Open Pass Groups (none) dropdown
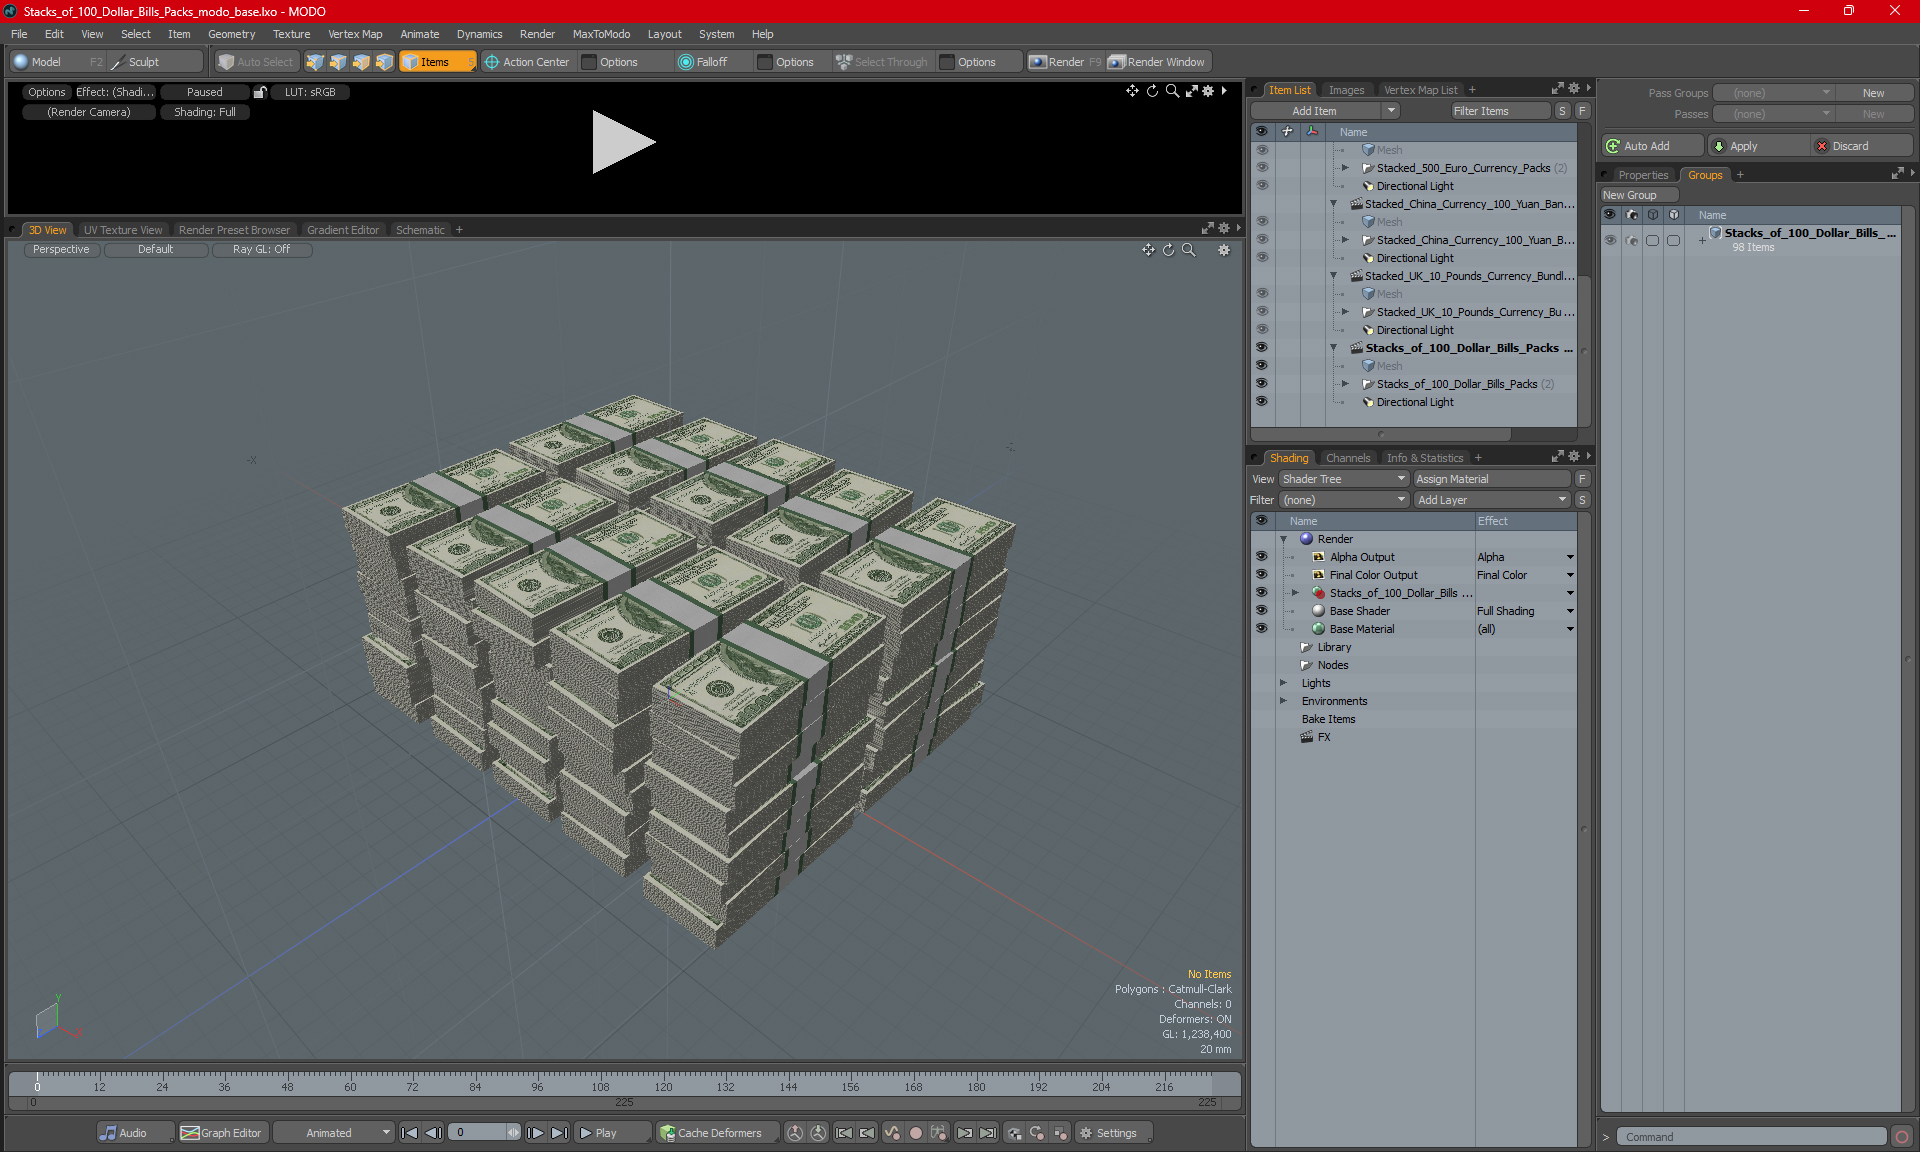The width and height of the screenshot is (1920, 1152). tap(1773, 93)
